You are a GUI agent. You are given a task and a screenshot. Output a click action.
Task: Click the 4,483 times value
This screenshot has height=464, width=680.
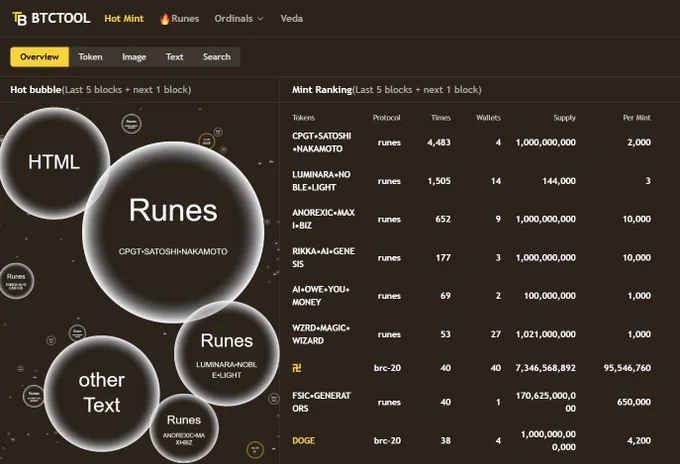pos(439,142)
